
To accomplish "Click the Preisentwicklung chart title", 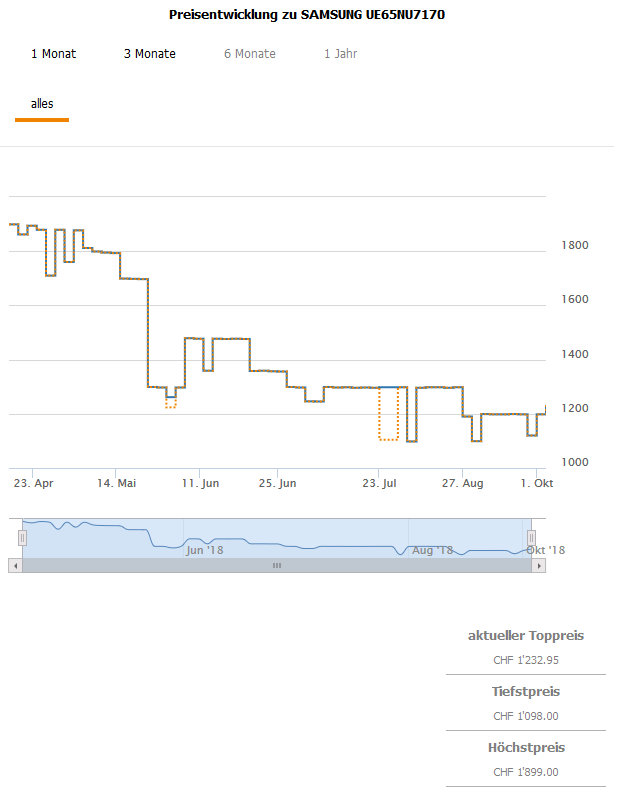I will click(x=307, y=16).
